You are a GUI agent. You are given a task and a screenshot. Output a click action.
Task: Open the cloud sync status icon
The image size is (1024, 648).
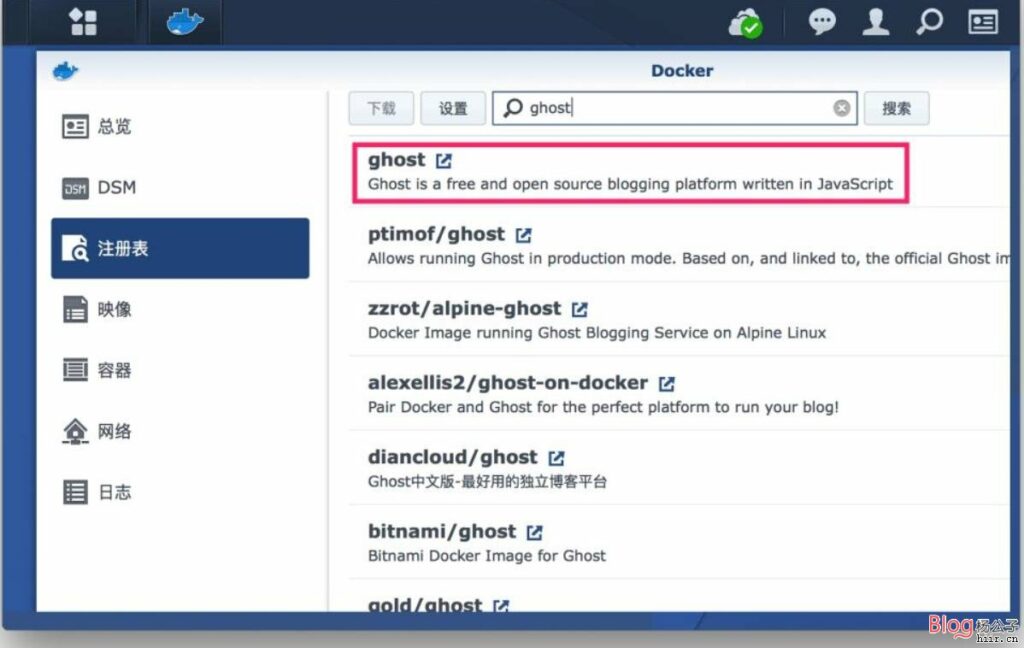pyautogui.click(x=745, y=24)
